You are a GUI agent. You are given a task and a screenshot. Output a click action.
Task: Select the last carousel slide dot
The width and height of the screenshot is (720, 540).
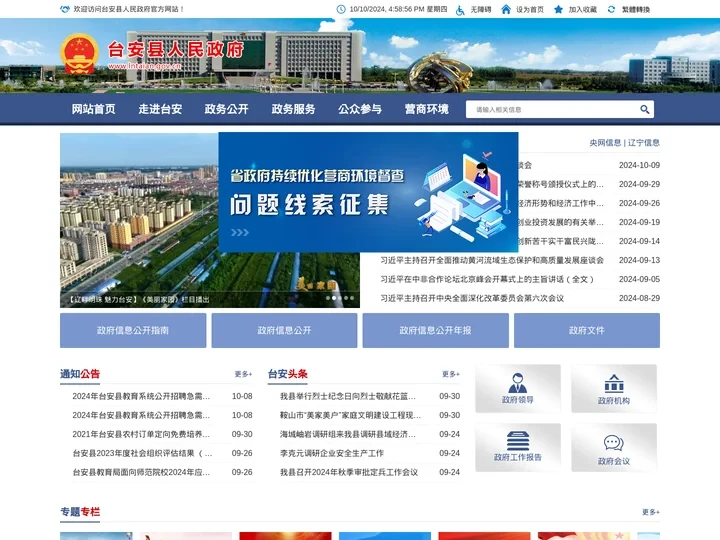[352, 298]
